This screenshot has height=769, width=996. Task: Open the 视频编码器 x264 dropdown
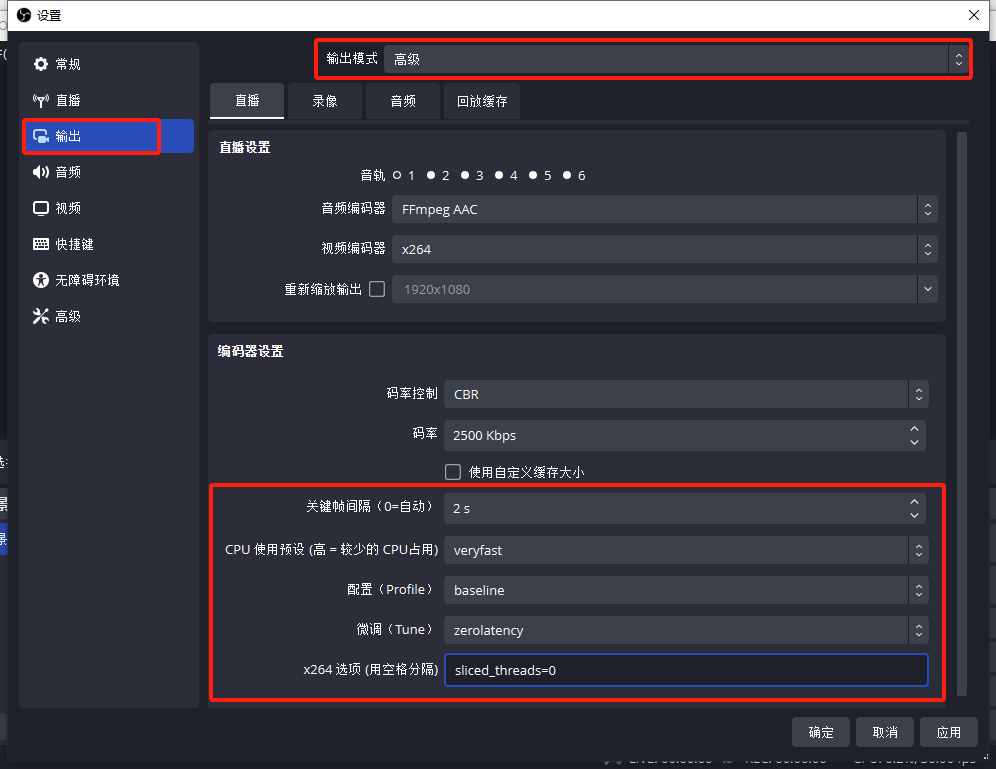664,250
